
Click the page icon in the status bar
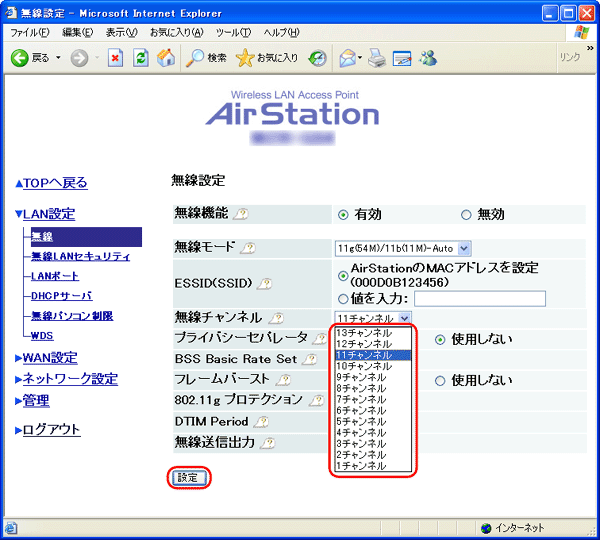tap(11, 528)
